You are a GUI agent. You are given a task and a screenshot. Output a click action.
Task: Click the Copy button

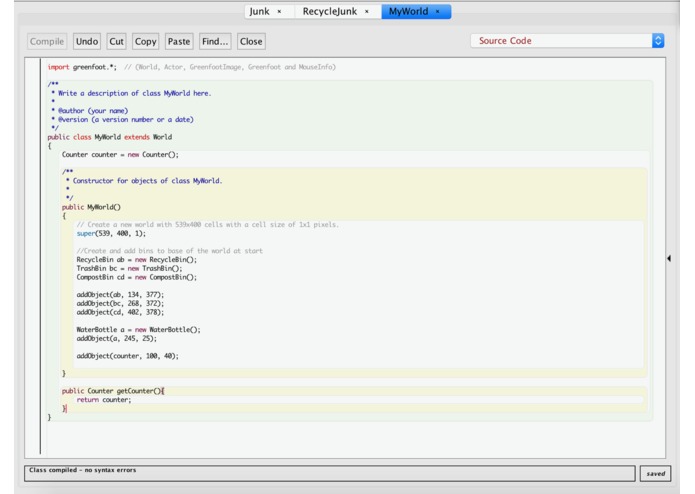pos(145,41)
